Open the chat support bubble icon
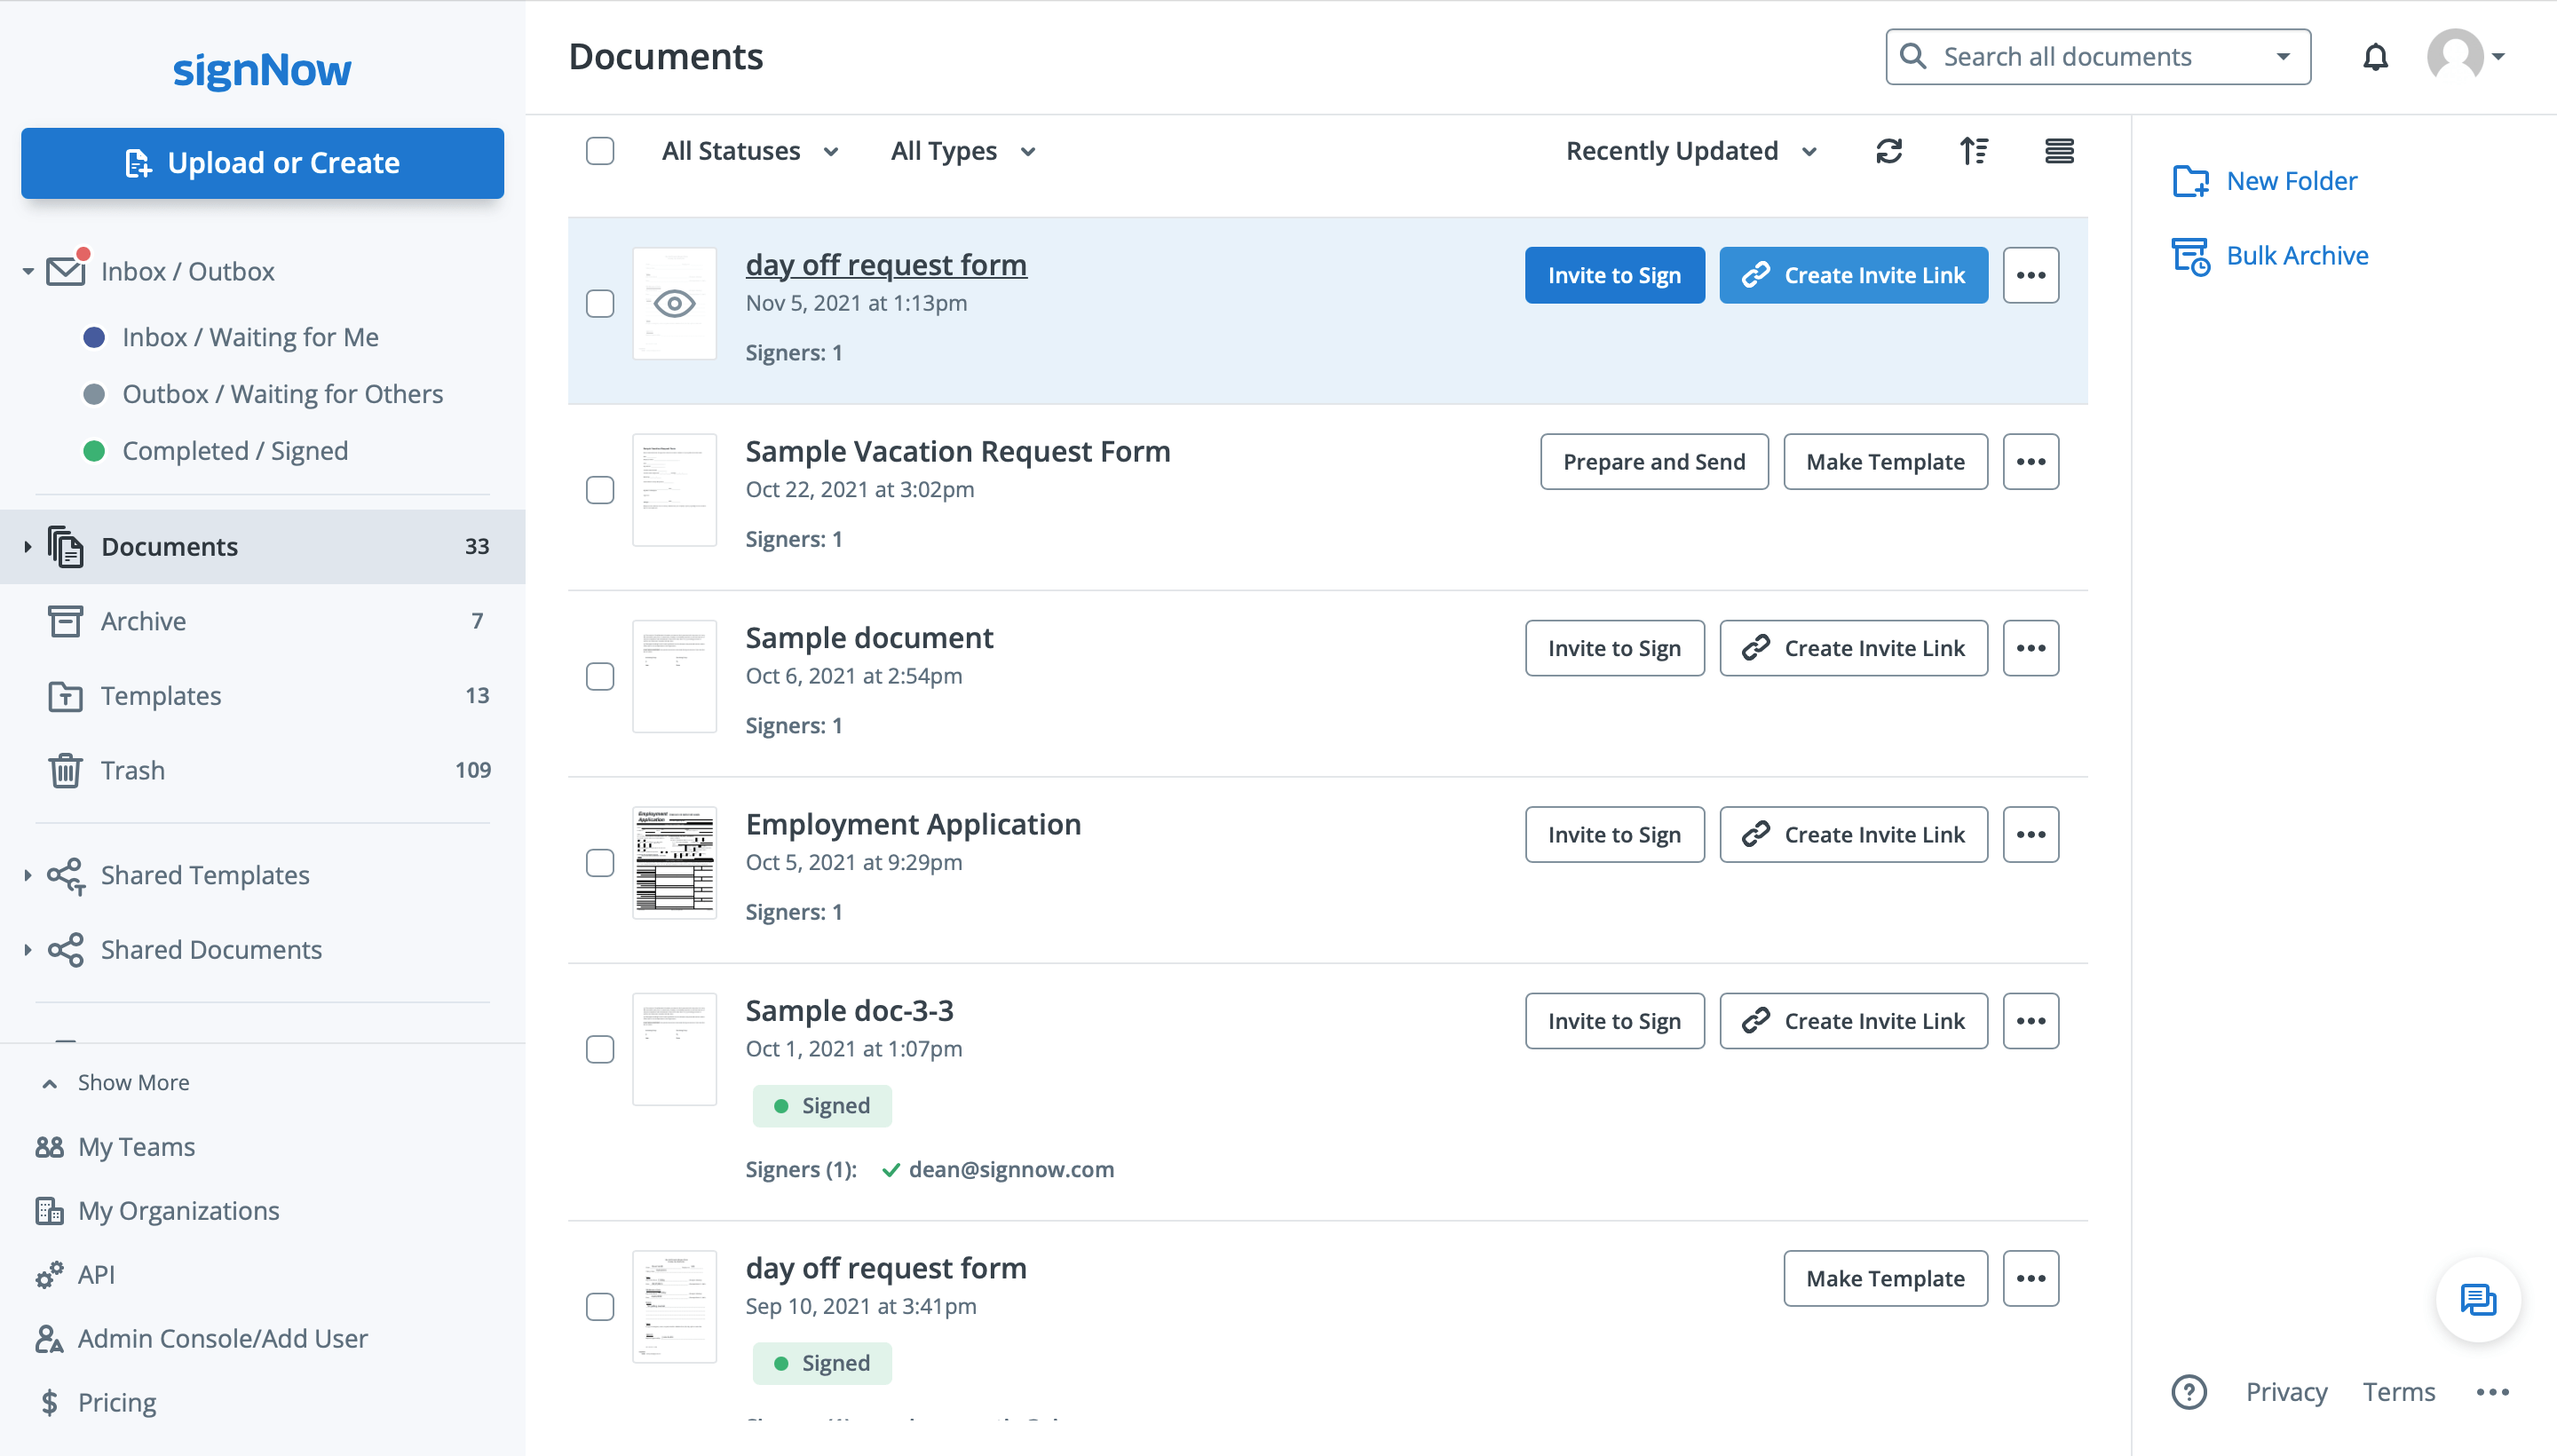Screen dimensions: 2557x1456 tap(2477, 1299)
